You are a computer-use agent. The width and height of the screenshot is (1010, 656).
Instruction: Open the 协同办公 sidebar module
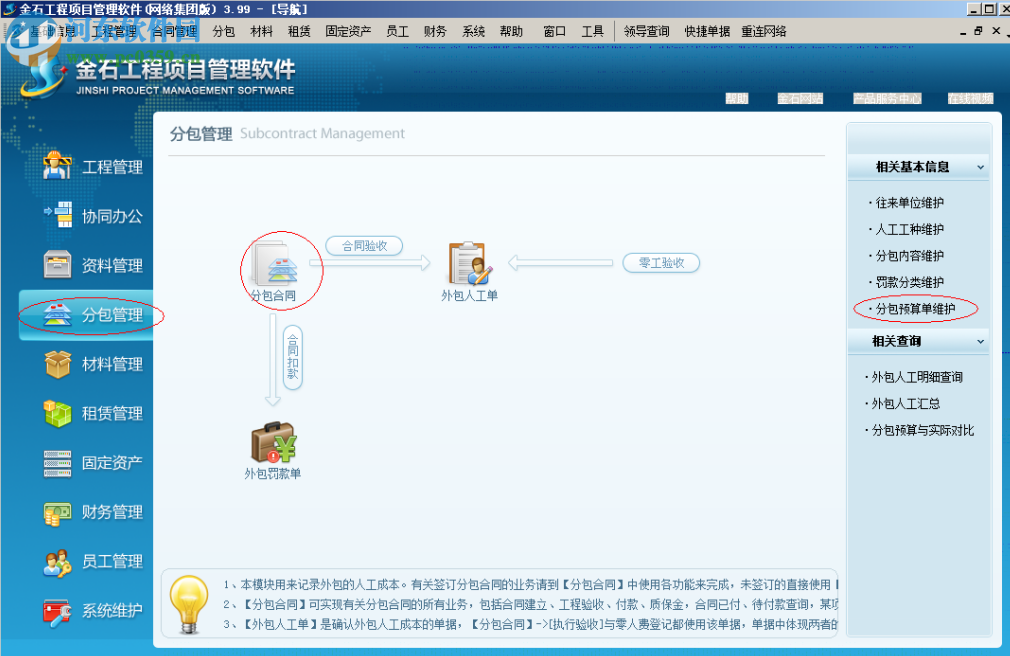93,216
